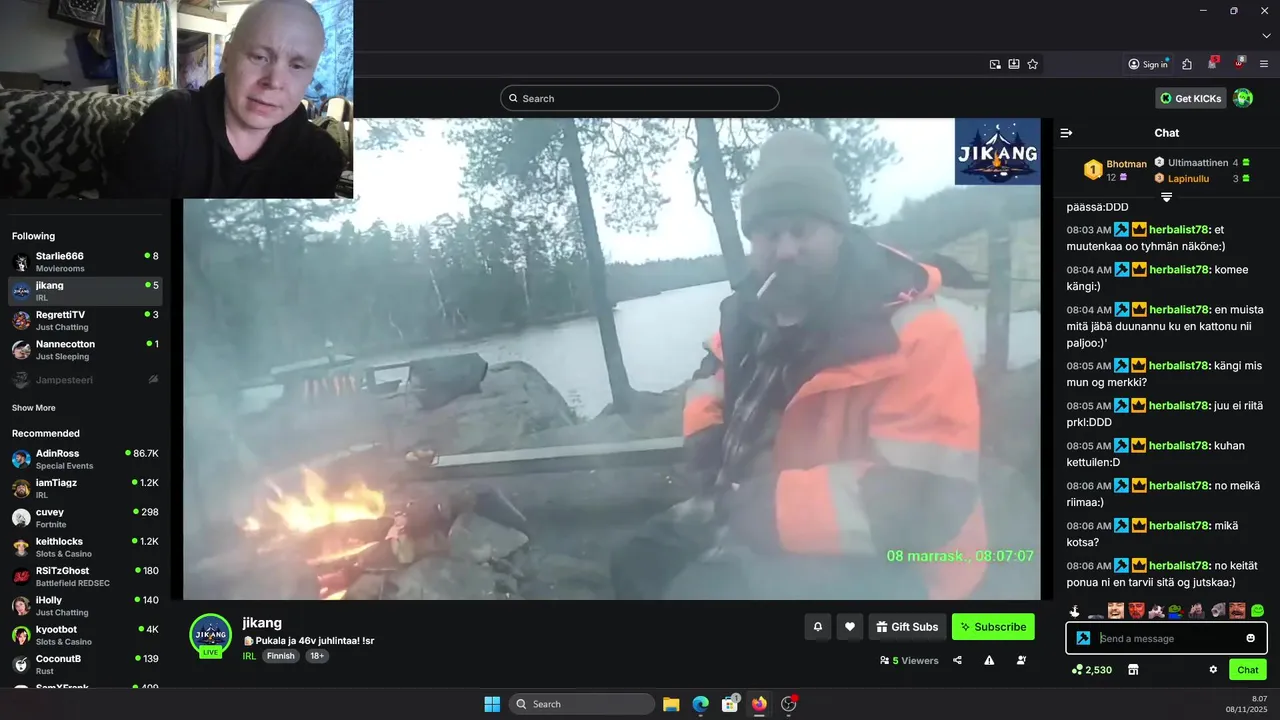Click the heart follow icon
The width and height of the screenshot is (1280, 720).
(x=850, y=627)
